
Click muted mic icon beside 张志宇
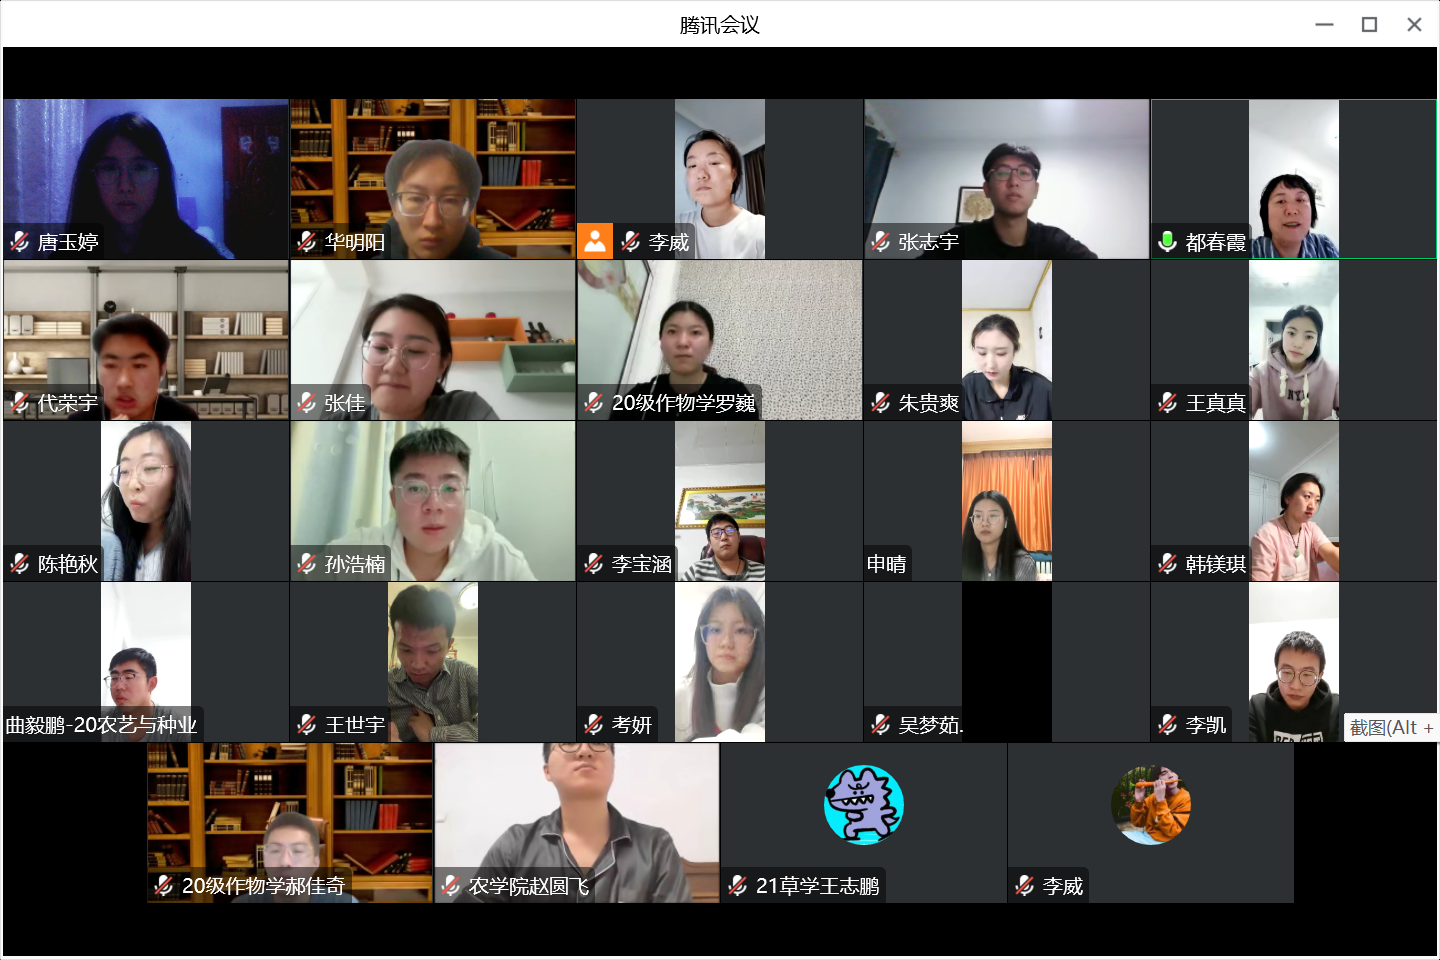pyautogui.click(x=881, y=241)
